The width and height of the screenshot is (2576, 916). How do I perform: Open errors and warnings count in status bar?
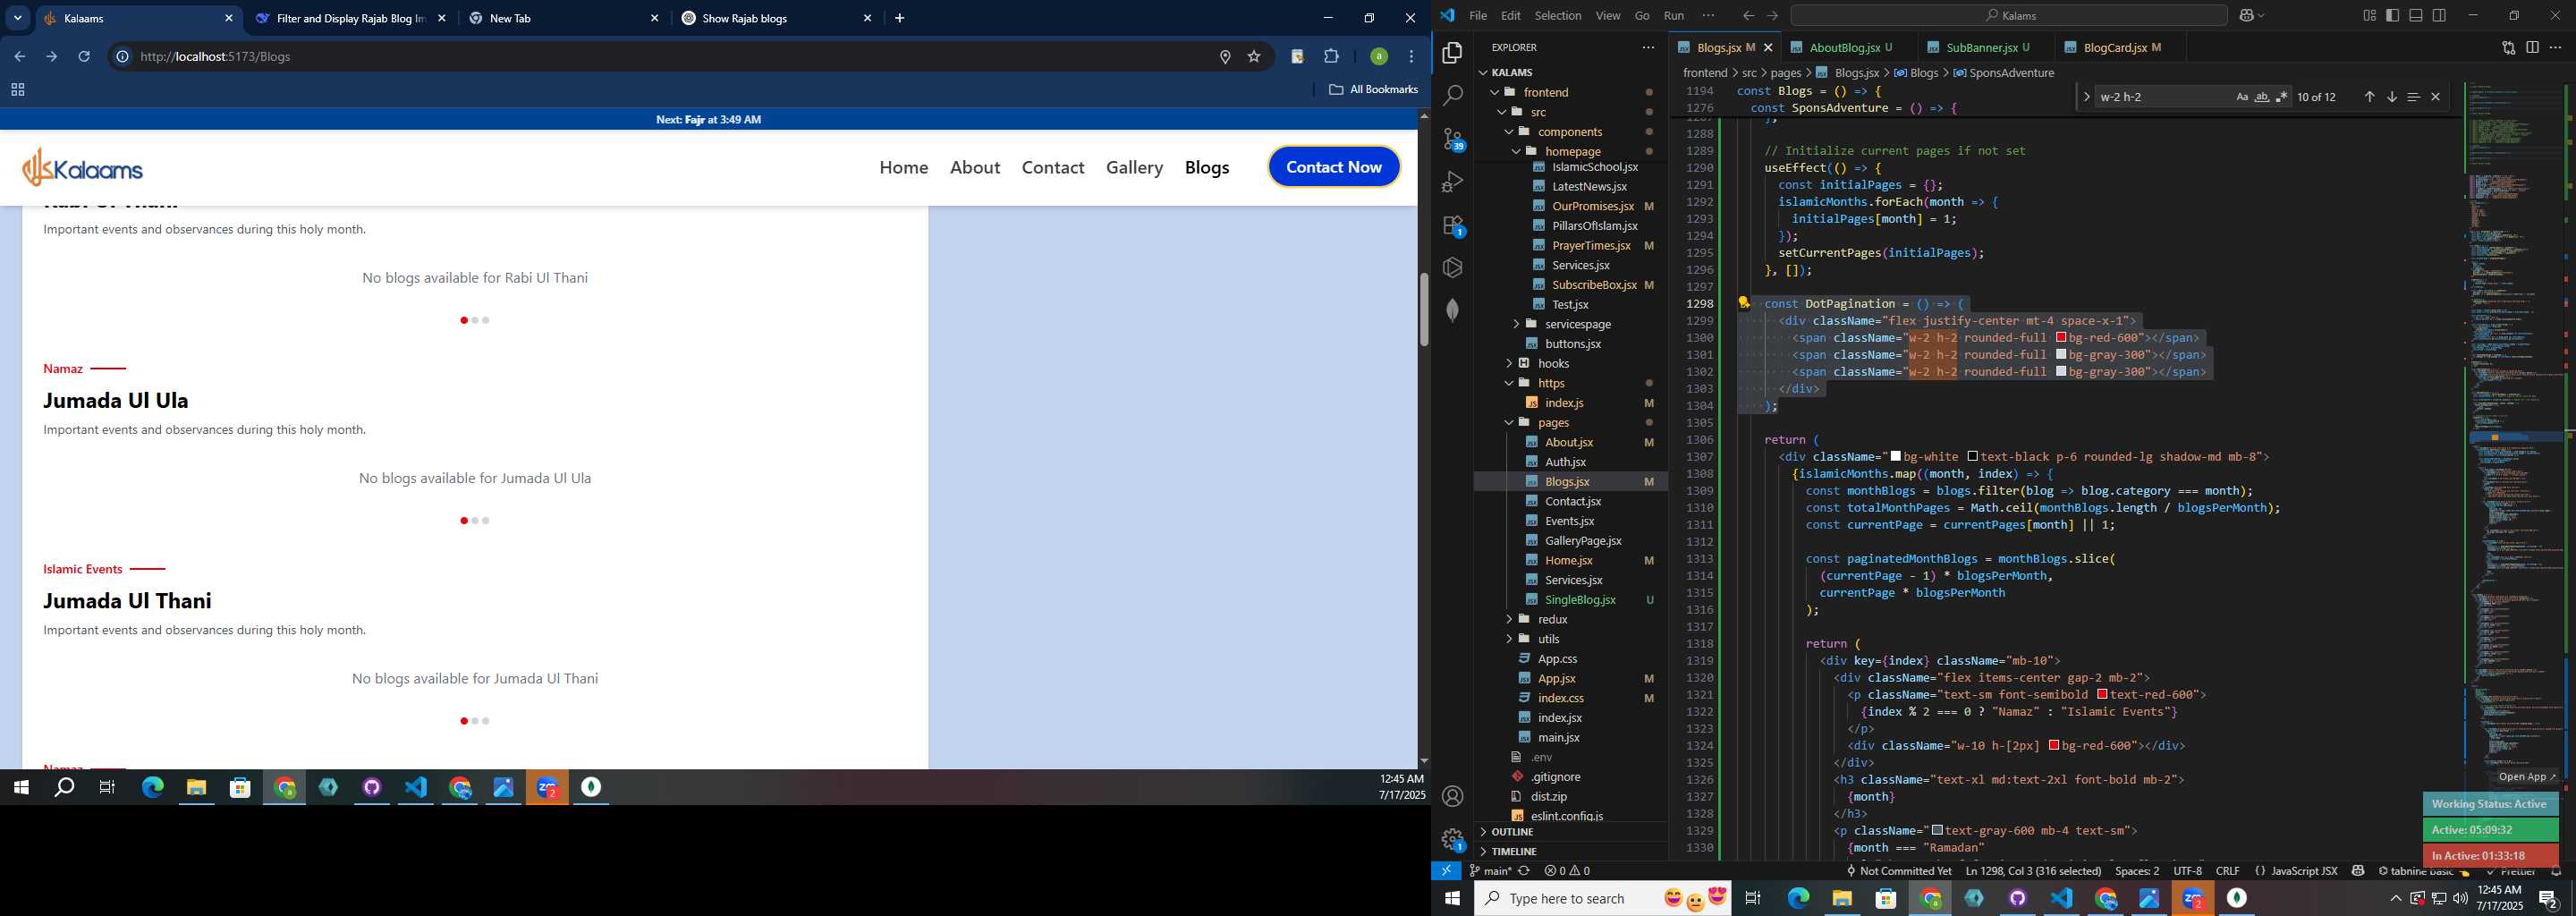tap(1567, 871)
